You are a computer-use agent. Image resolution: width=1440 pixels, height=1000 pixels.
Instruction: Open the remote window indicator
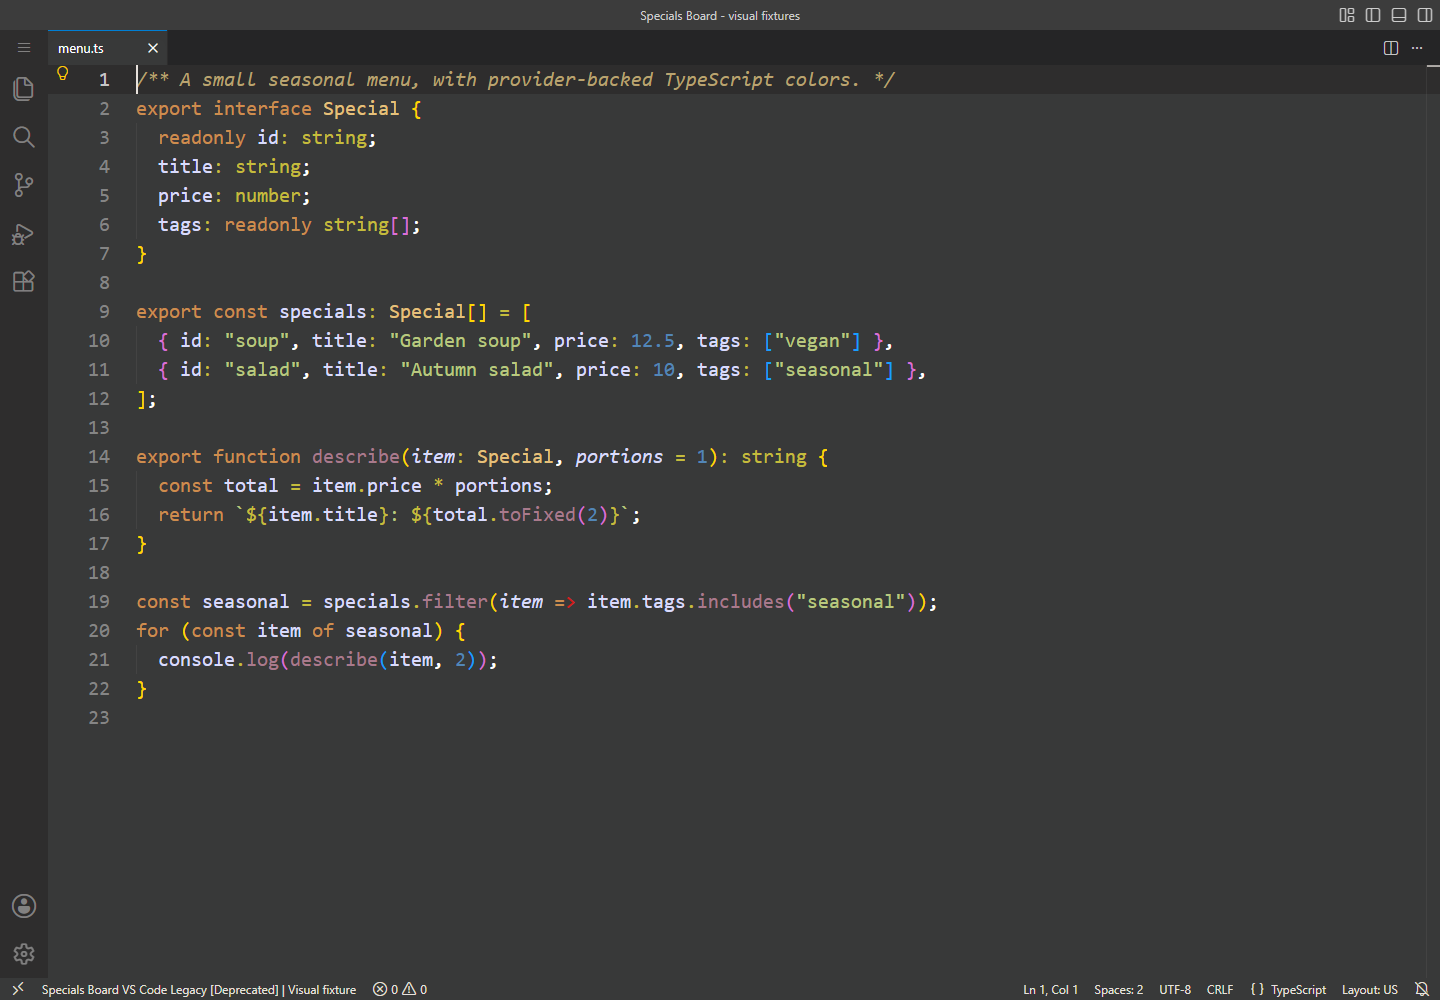click(x=17, y=989)
